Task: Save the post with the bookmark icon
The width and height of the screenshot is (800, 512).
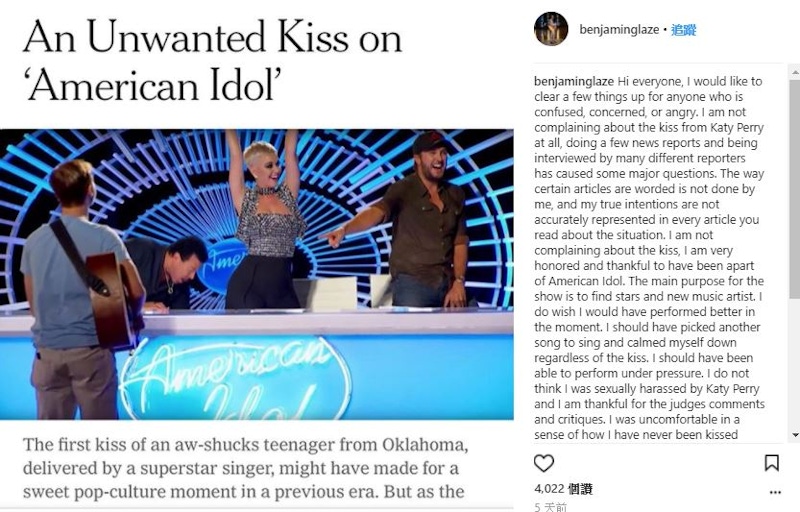Action: [x=771, y=463]
